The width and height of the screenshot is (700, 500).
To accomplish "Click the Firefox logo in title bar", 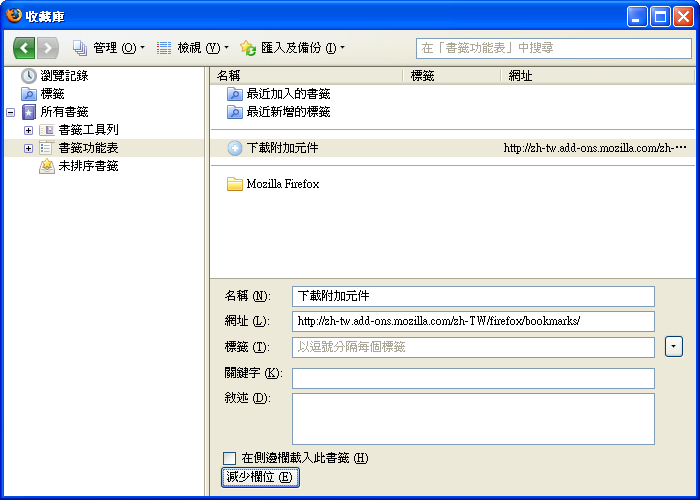I will (13, 16).
